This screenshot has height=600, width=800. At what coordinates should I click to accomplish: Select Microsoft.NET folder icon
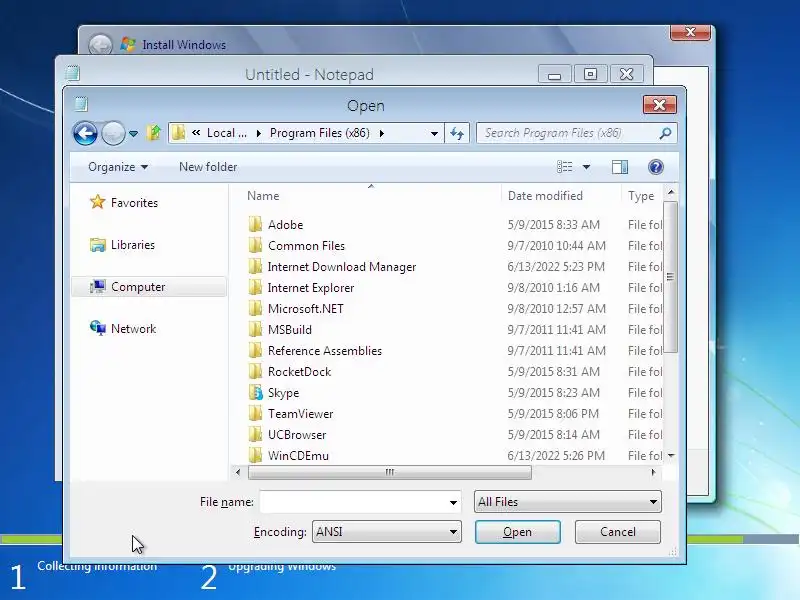[x=255, y=309]
